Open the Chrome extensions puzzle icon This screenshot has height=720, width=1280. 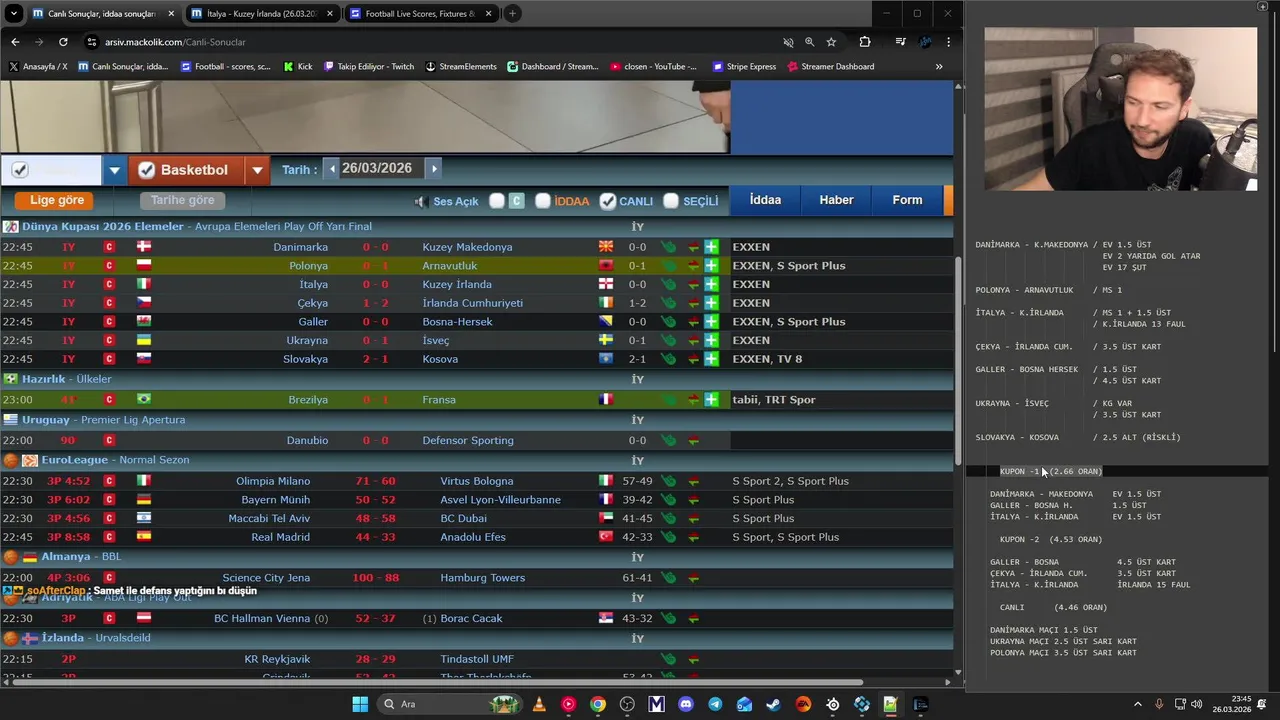pos(865,42)
